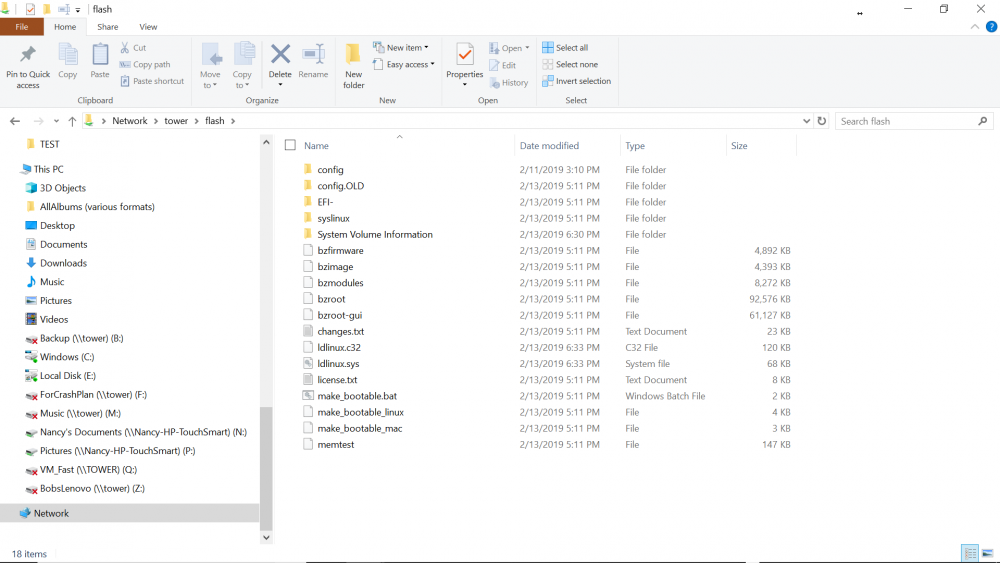Show file History
The width and height of the screenshot is (1000, 563).
pyautogui.click(x=509, y=82)
